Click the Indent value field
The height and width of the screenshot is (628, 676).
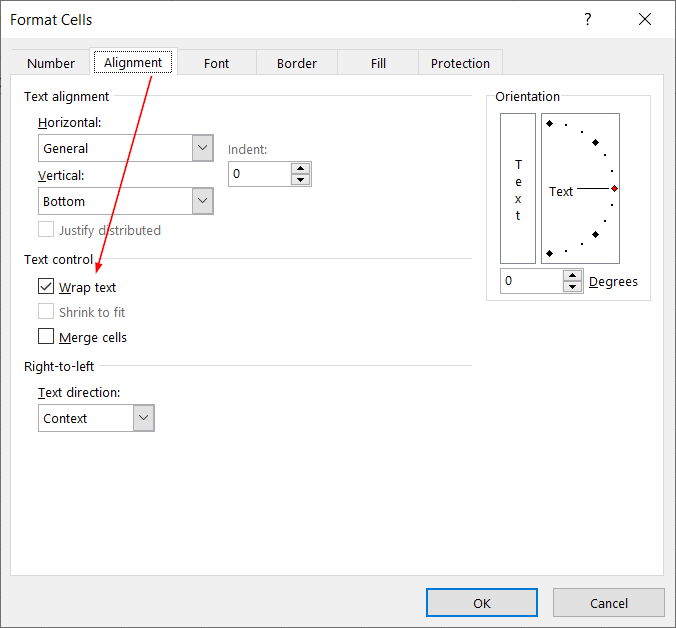pos(260,174)
